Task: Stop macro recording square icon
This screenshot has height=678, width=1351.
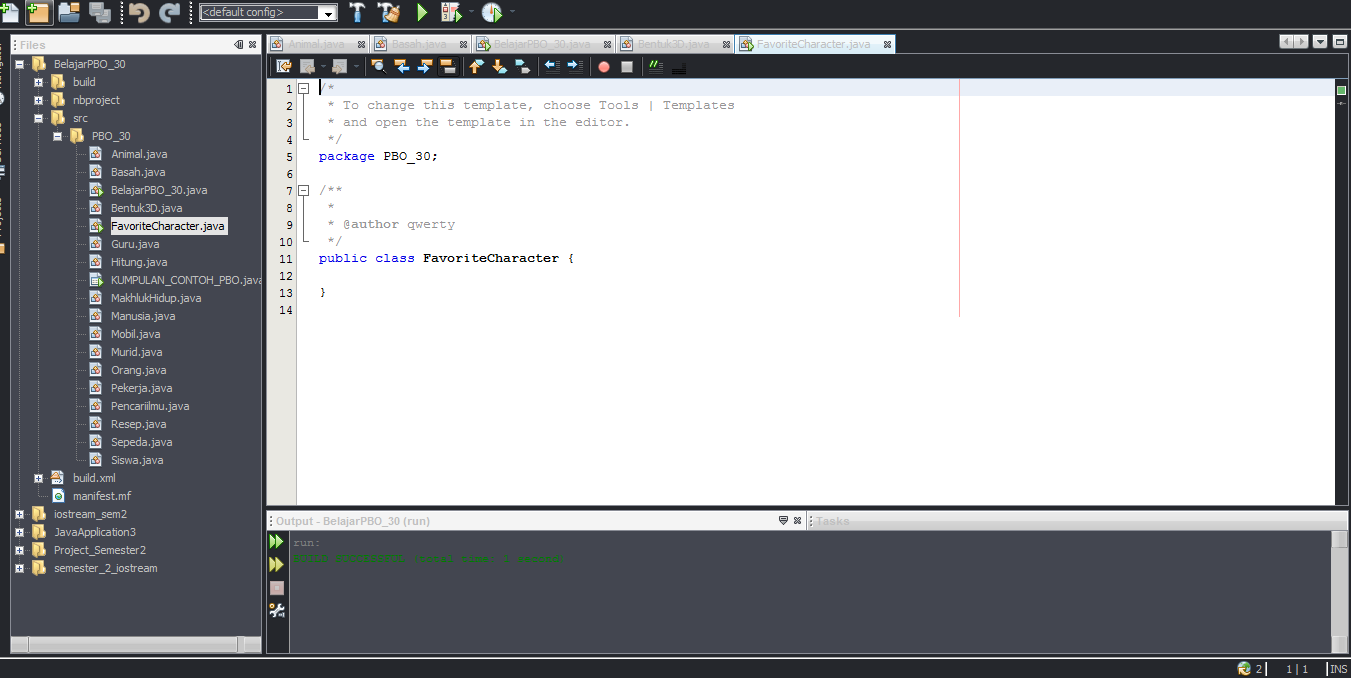Action: [x=627, y=67]
